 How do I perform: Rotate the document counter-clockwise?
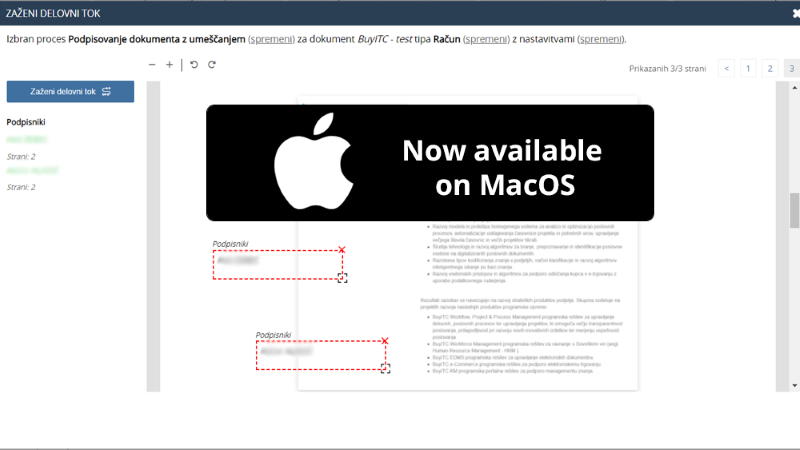(x=194, y=65)
